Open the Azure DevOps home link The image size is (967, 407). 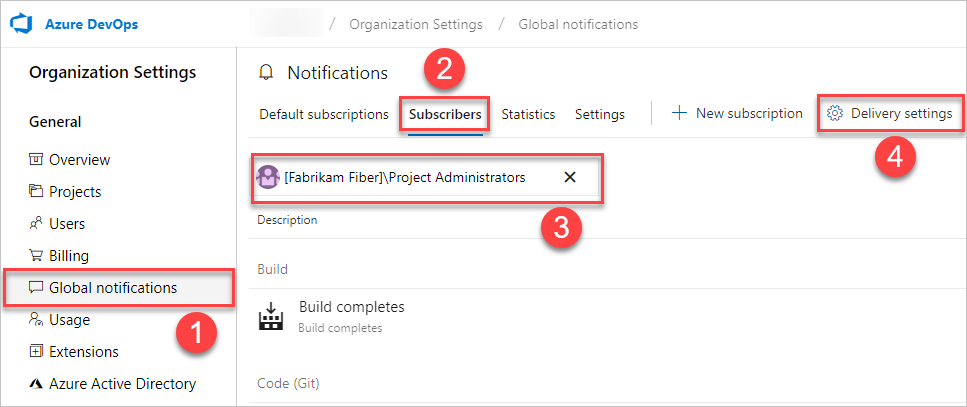91,25
